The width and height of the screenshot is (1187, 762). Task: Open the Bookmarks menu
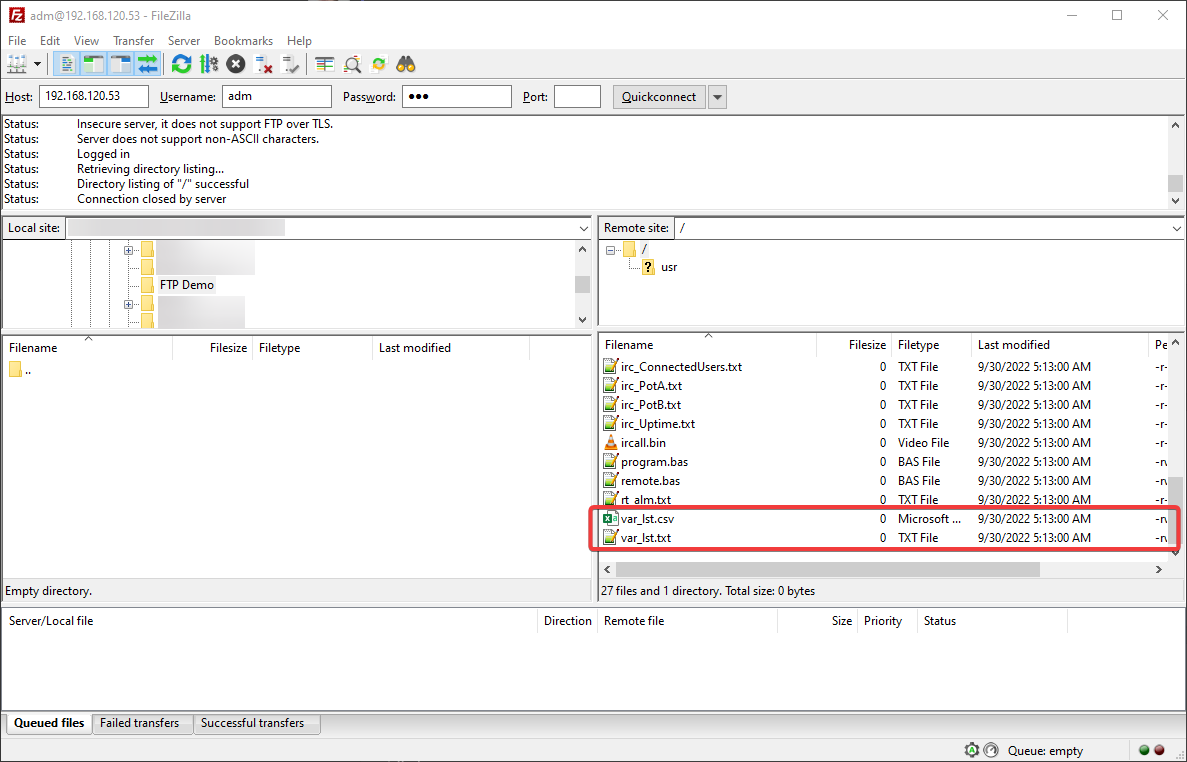tap(243, 41)
